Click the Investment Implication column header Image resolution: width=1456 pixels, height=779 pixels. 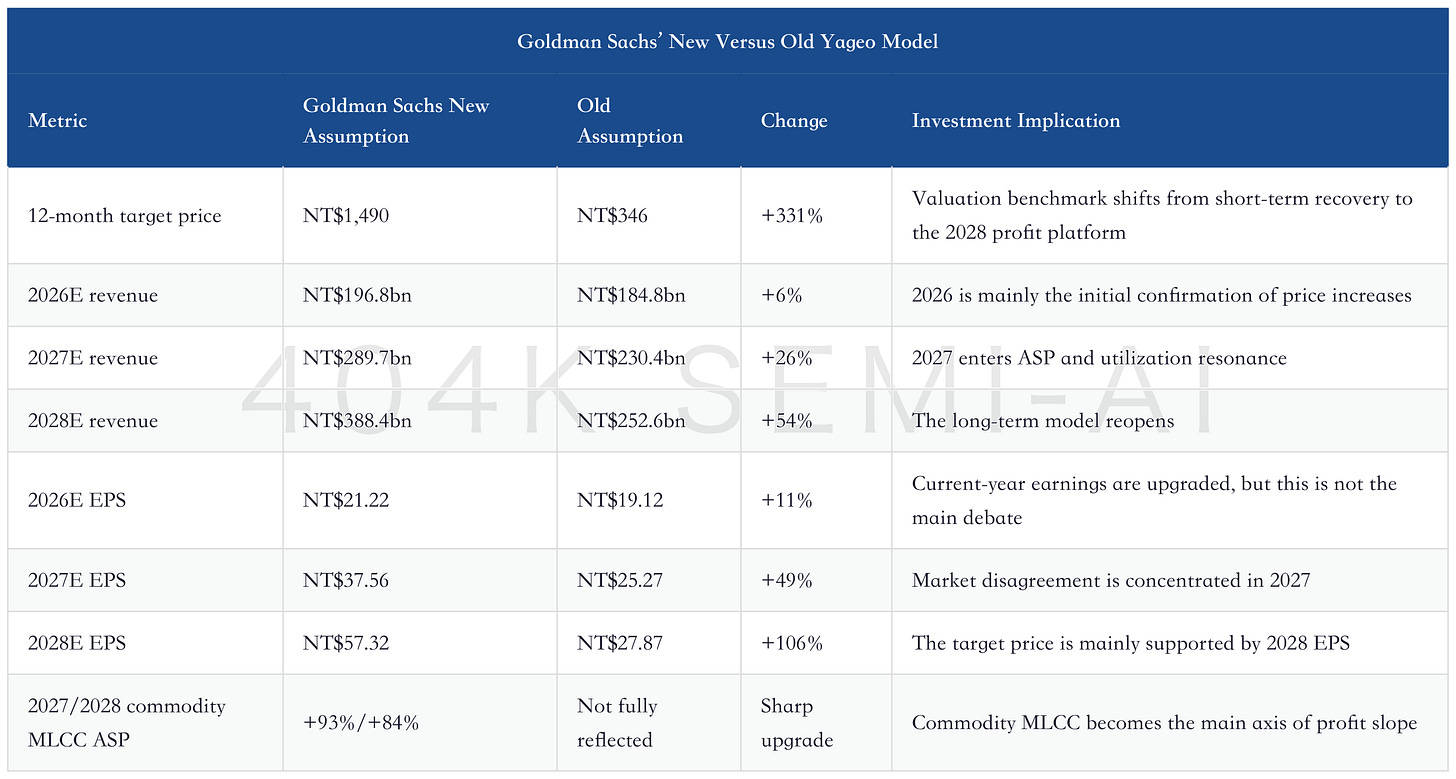coord(1016,121)
